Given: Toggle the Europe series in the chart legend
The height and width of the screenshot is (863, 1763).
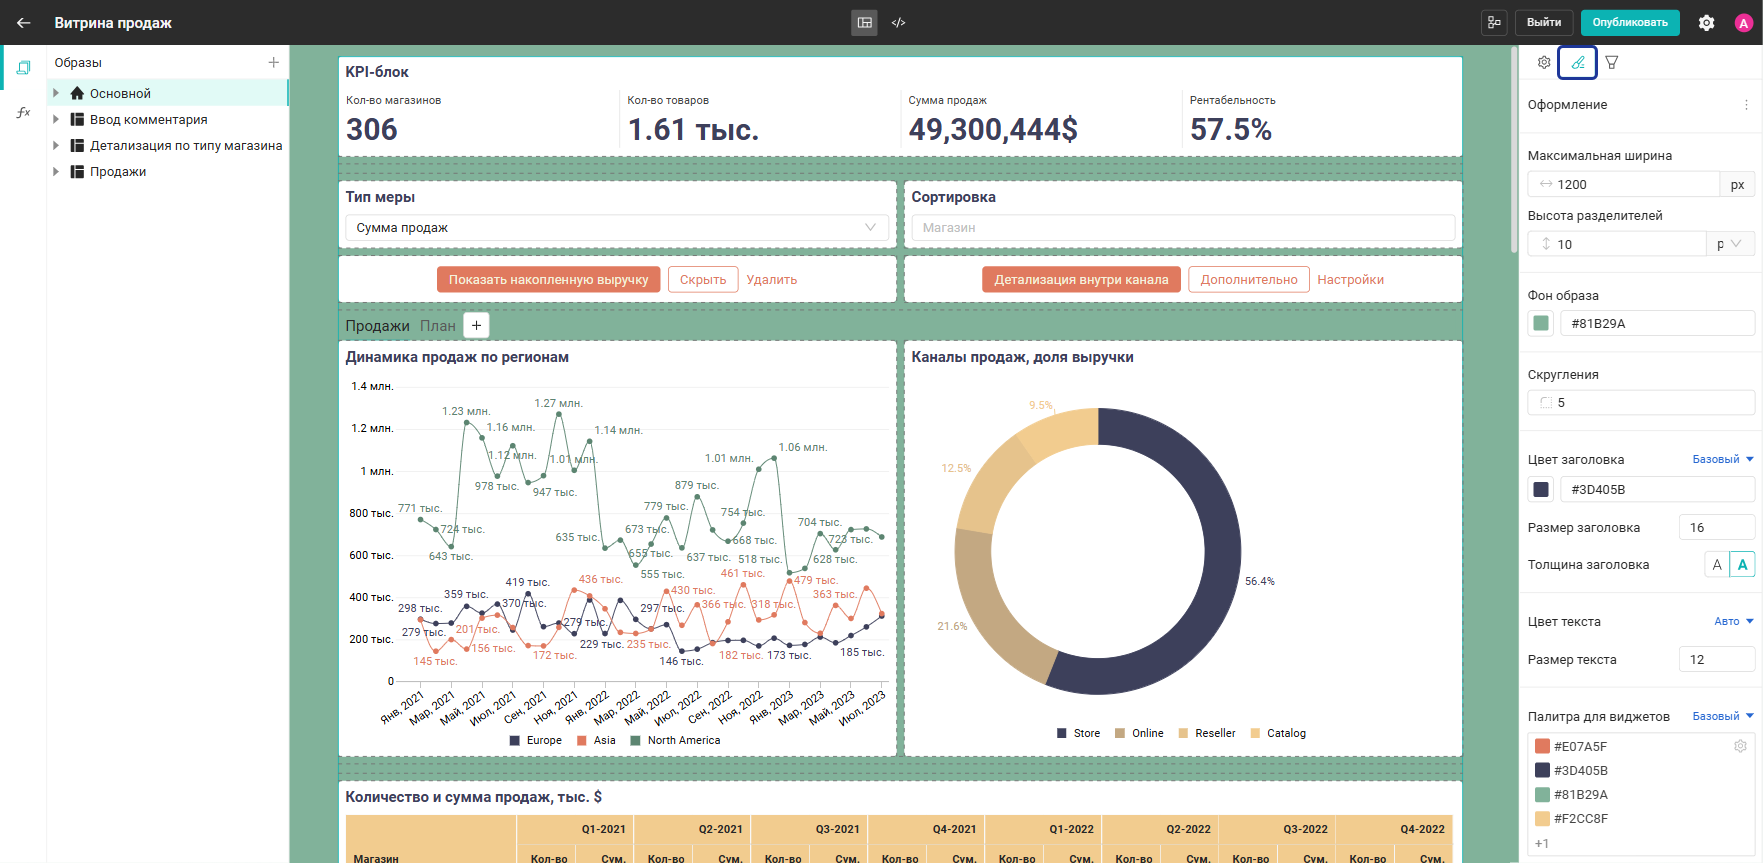Looking at the screenshot, I should (x=536, y=740).
